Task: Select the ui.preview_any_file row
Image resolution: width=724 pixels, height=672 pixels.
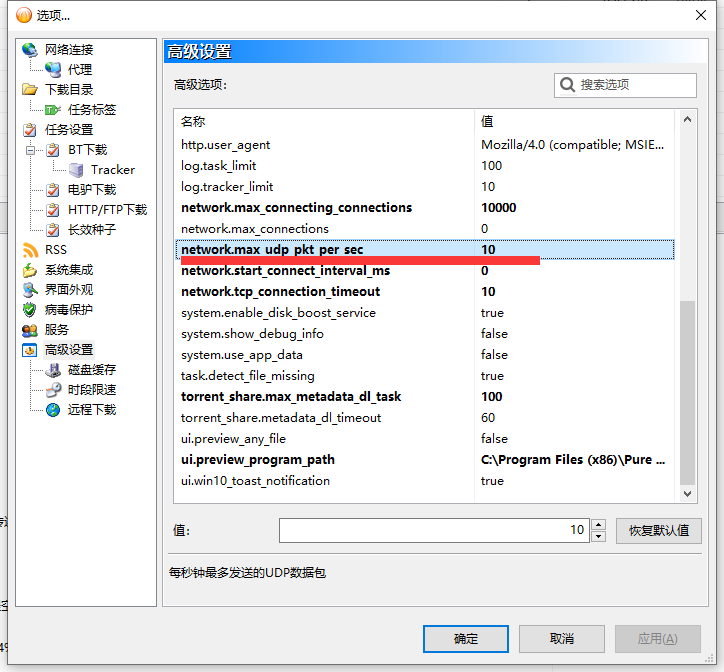Action: [424, 439]
